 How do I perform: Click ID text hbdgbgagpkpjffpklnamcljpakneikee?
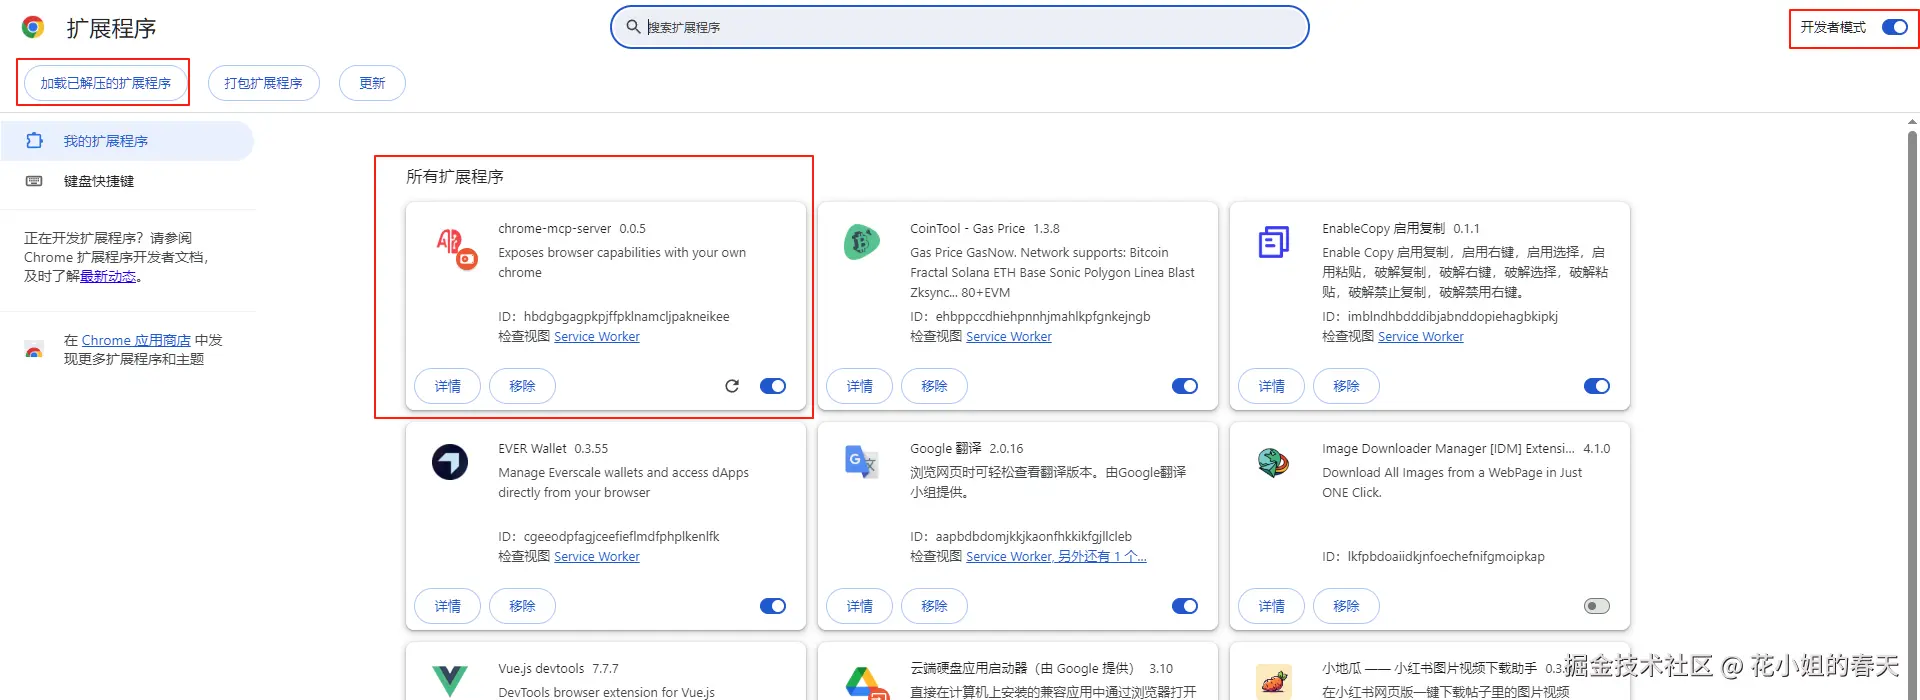click(x=627, y=317)
